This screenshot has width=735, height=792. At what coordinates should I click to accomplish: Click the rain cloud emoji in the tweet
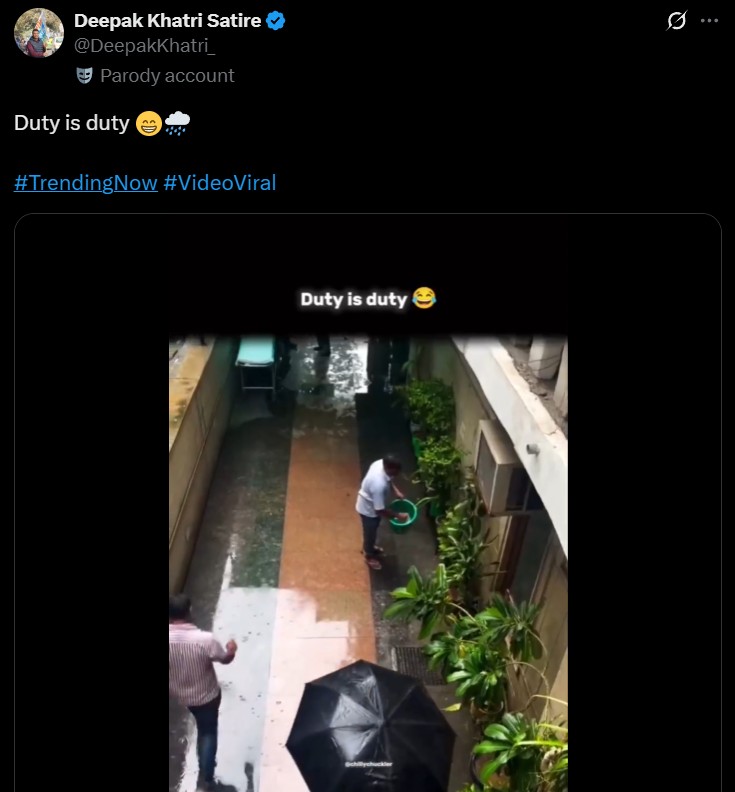[x=177, y=123]
